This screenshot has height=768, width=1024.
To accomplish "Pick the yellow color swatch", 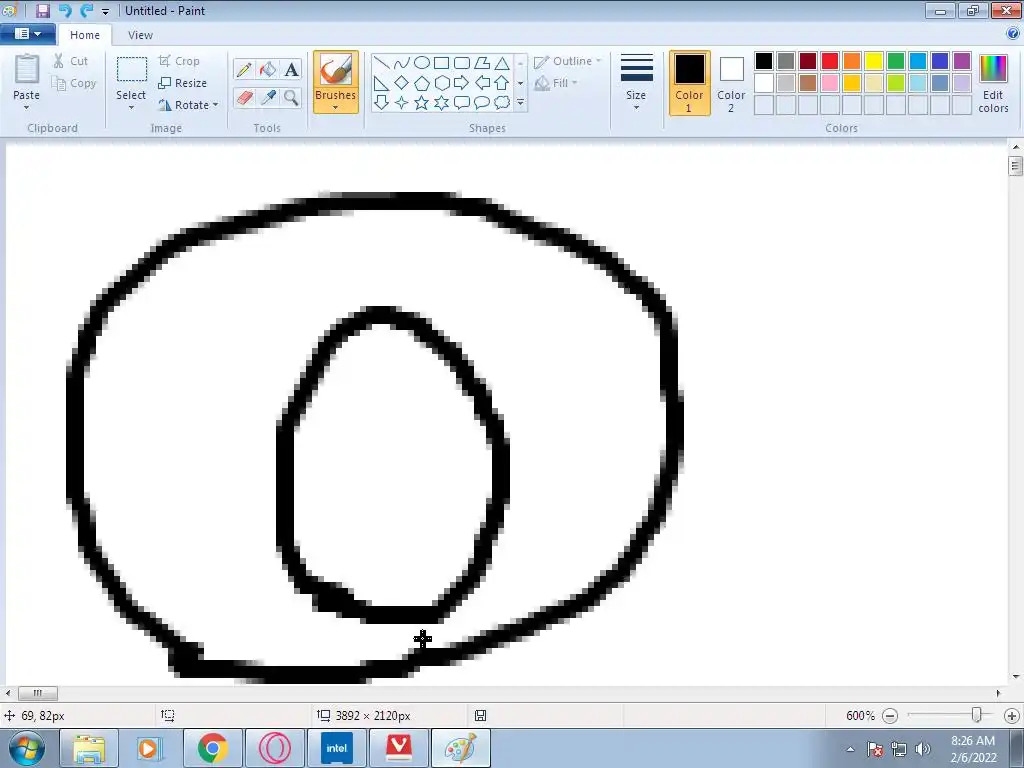I will click(x=874, y=61).
